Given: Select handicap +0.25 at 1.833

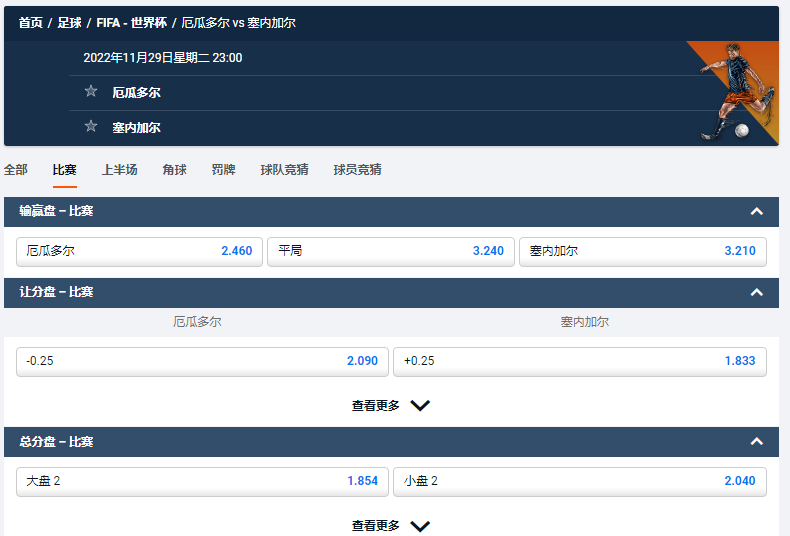Looking at the screenshot, I should (580, 361).
